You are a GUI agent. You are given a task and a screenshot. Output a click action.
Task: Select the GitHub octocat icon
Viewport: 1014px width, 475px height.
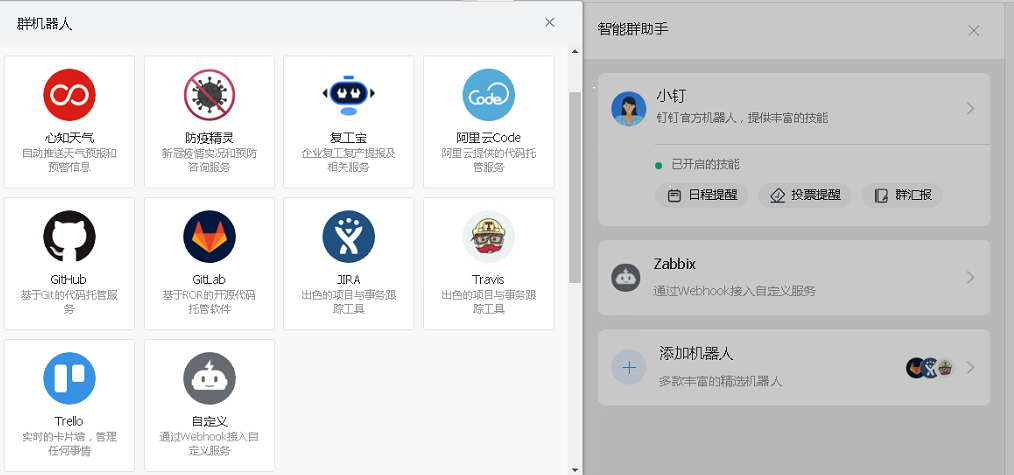tap(69, 237)
